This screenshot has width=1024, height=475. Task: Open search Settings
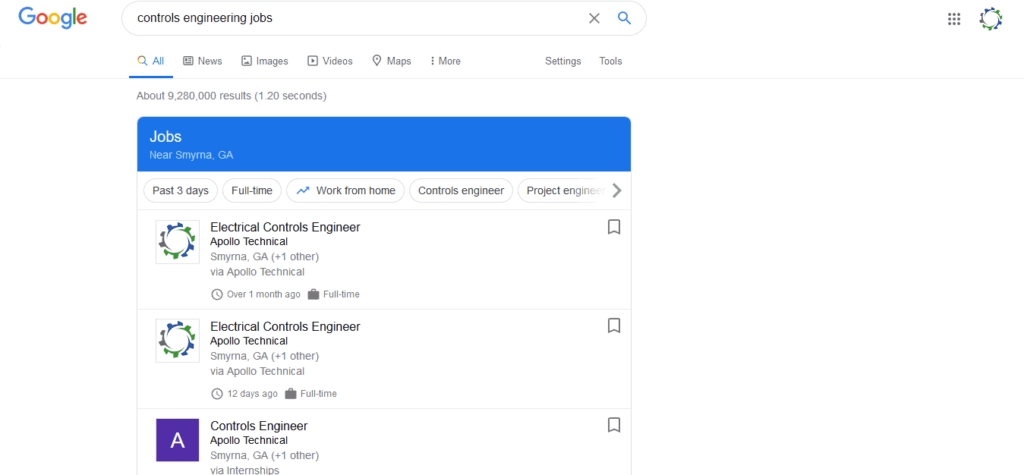[562, 61]
